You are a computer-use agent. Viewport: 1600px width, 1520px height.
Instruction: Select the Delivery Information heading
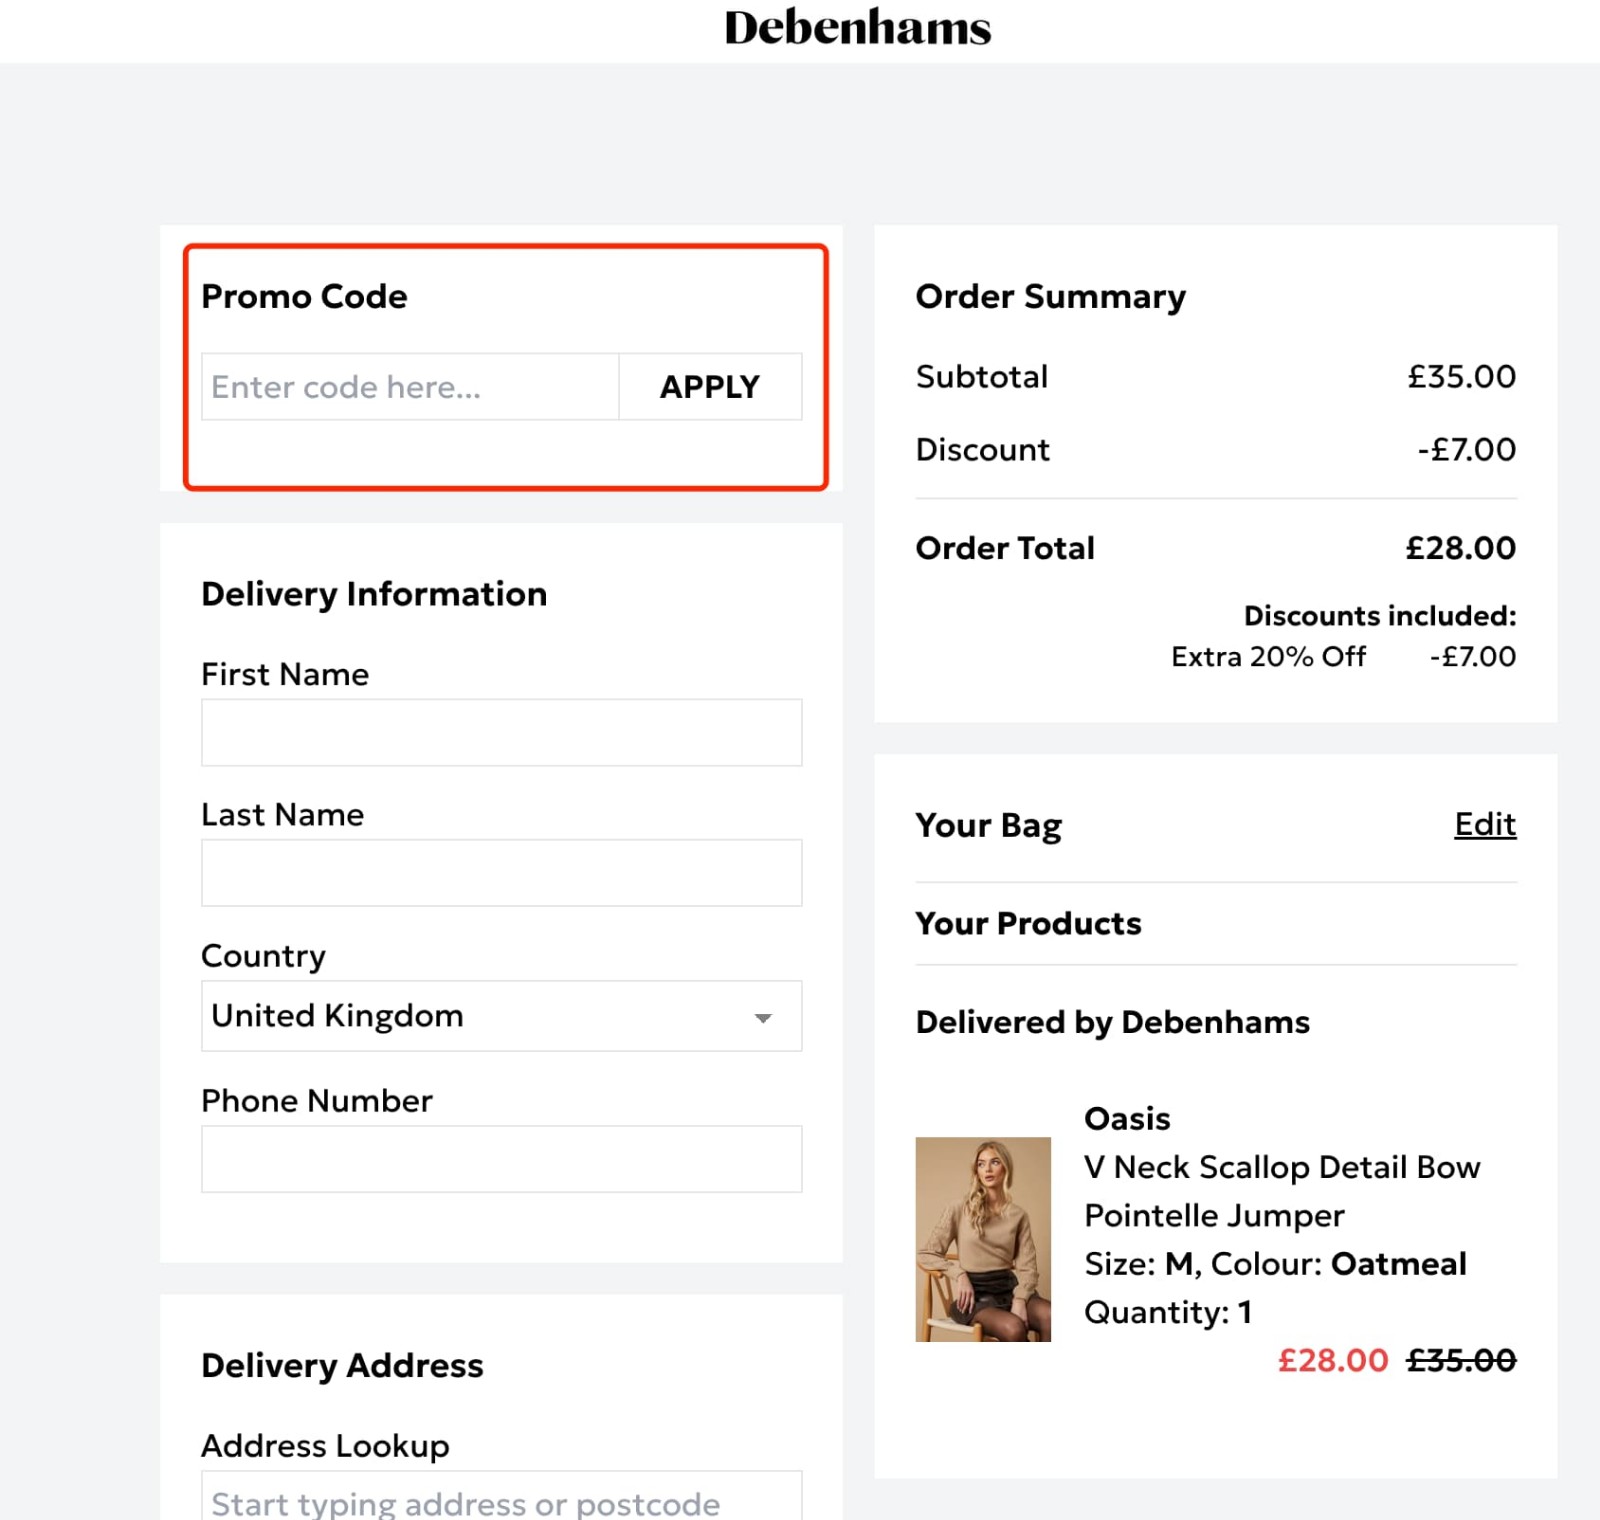pyautogui.click(x=373, y=593)
